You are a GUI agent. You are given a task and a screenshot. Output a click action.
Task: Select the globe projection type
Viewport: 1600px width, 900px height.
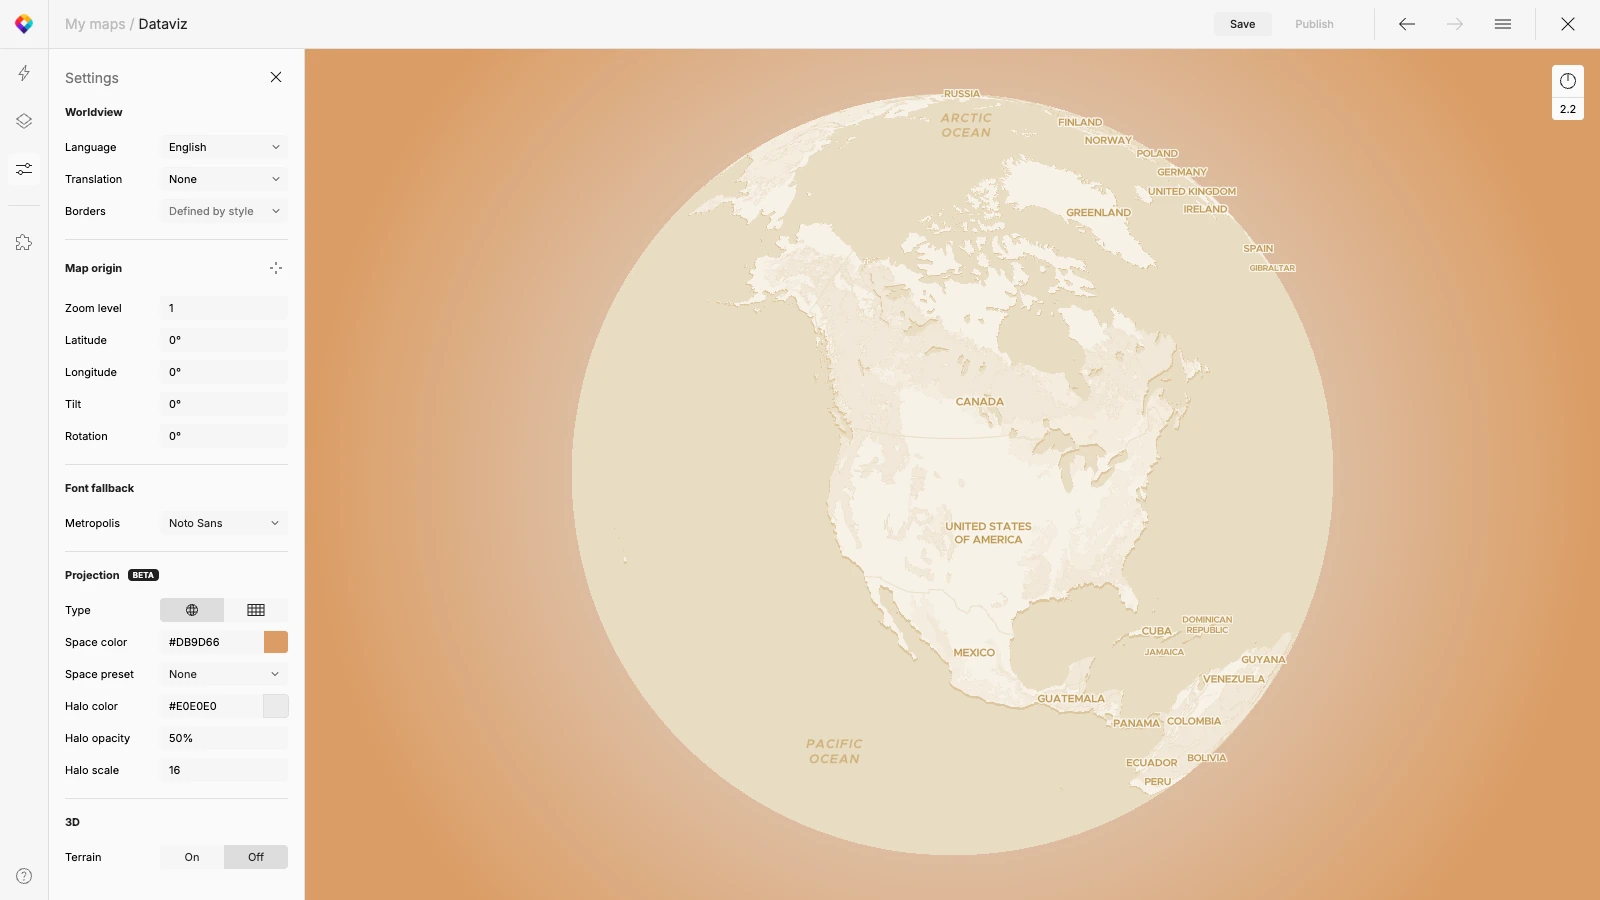192,610
